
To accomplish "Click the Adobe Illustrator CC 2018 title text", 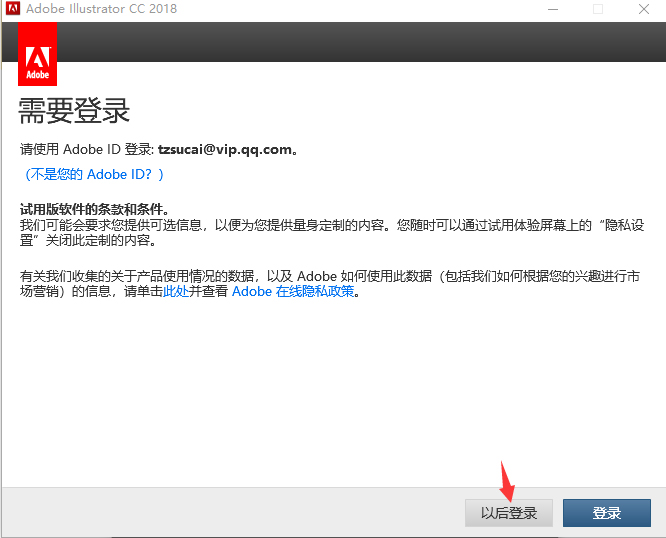I will (102, 8).
